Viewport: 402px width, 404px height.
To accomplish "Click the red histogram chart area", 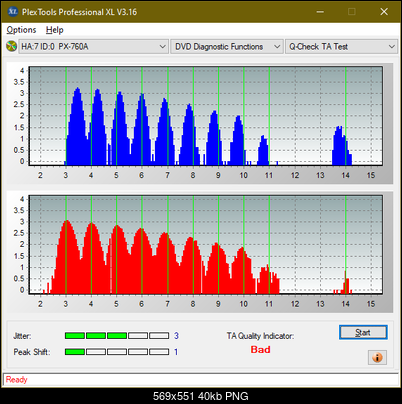I will [206, 244].
